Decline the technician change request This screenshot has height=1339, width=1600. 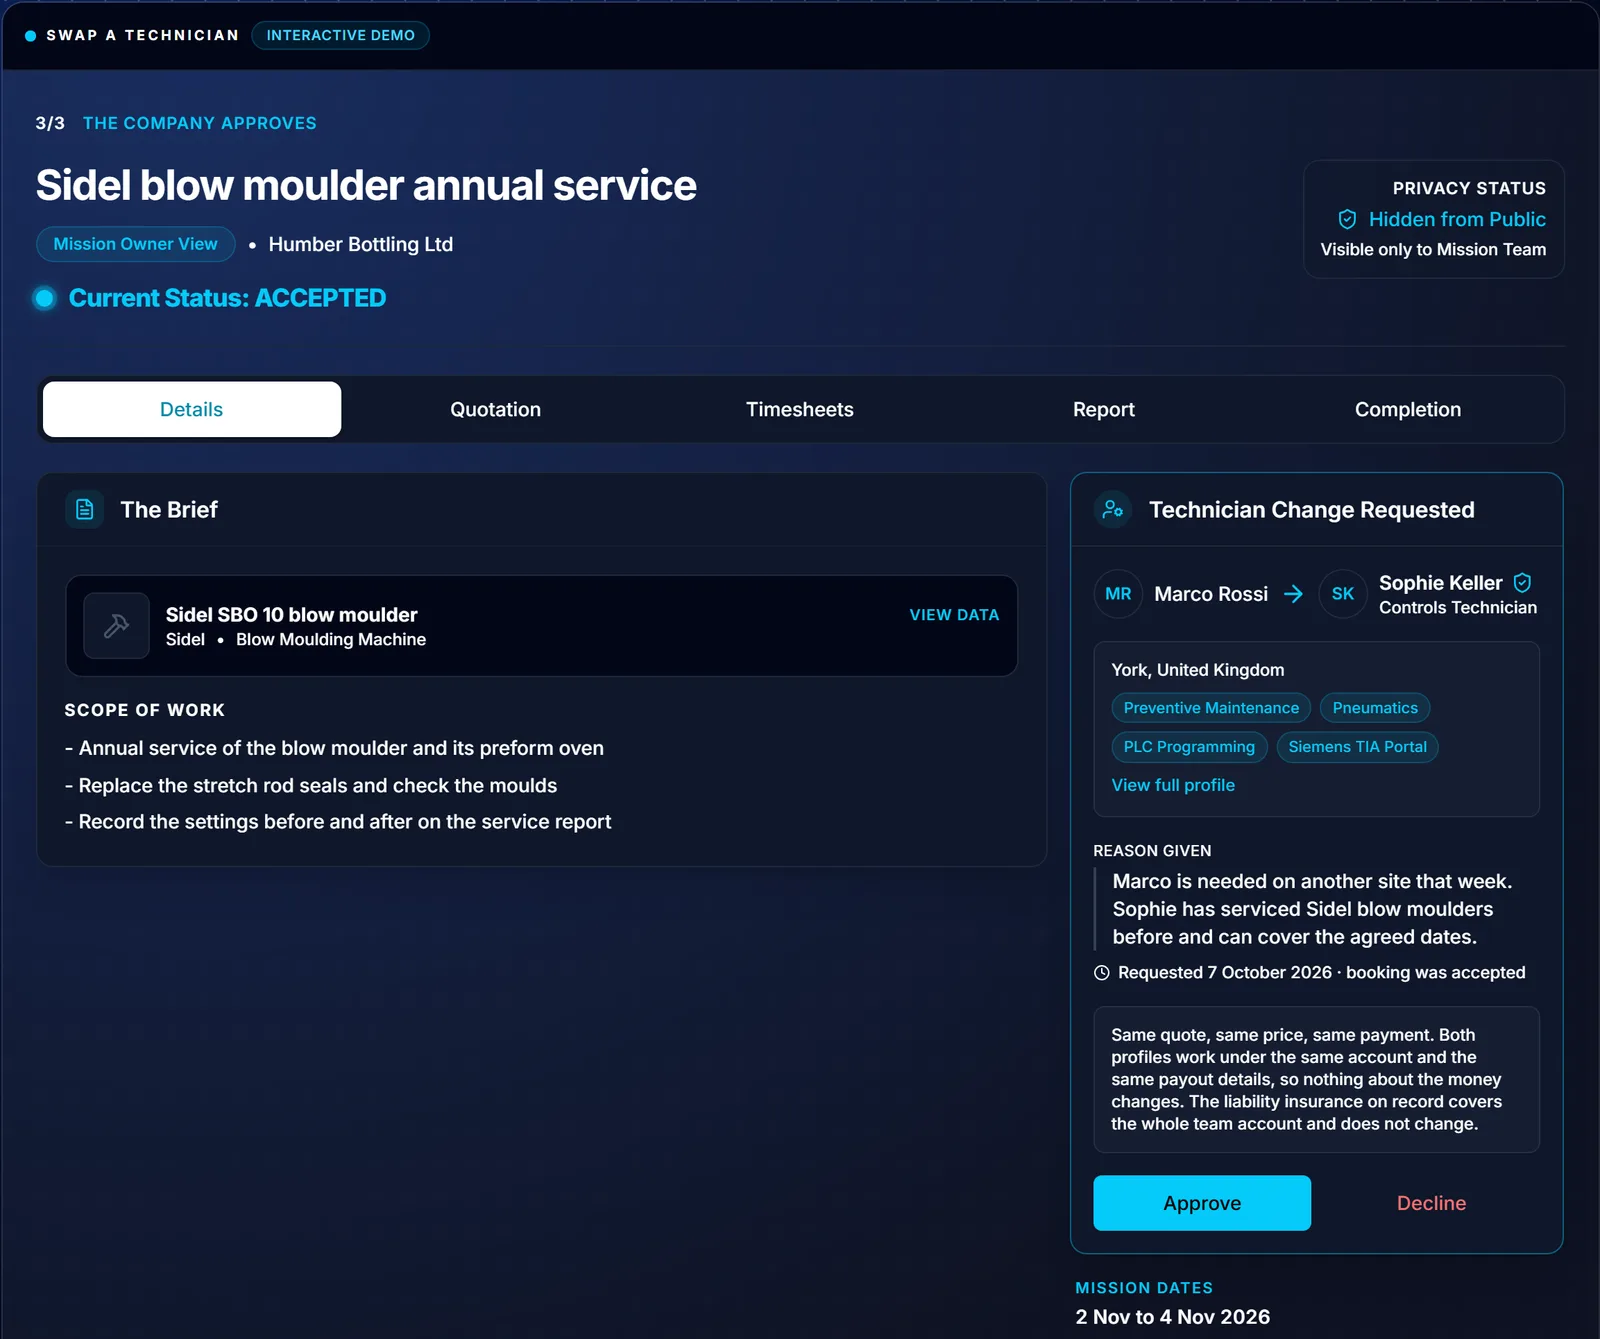1431,1203
